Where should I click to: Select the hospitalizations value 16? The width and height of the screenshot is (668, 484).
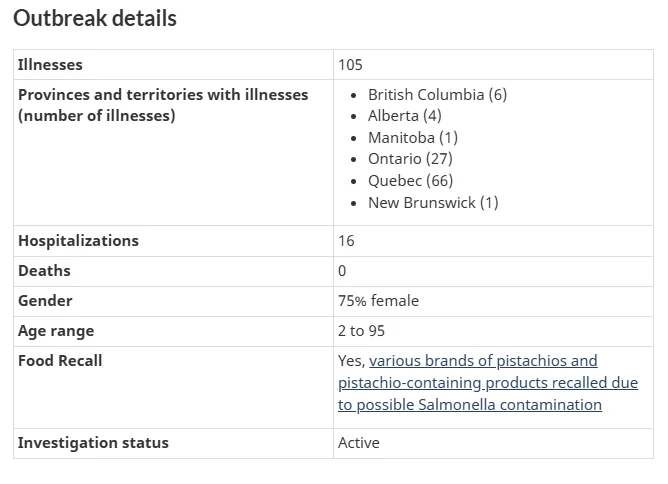[346, 241]
